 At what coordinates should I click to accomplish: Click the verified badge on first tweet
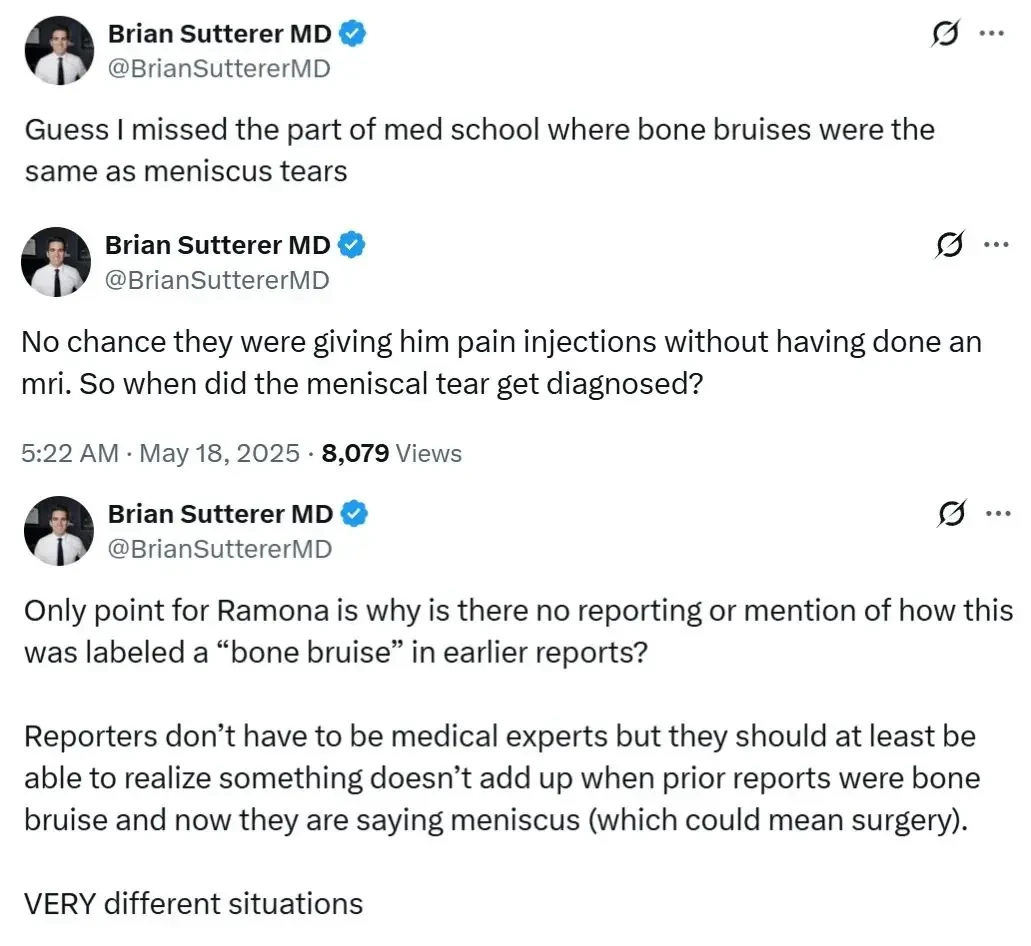(352, 34)
